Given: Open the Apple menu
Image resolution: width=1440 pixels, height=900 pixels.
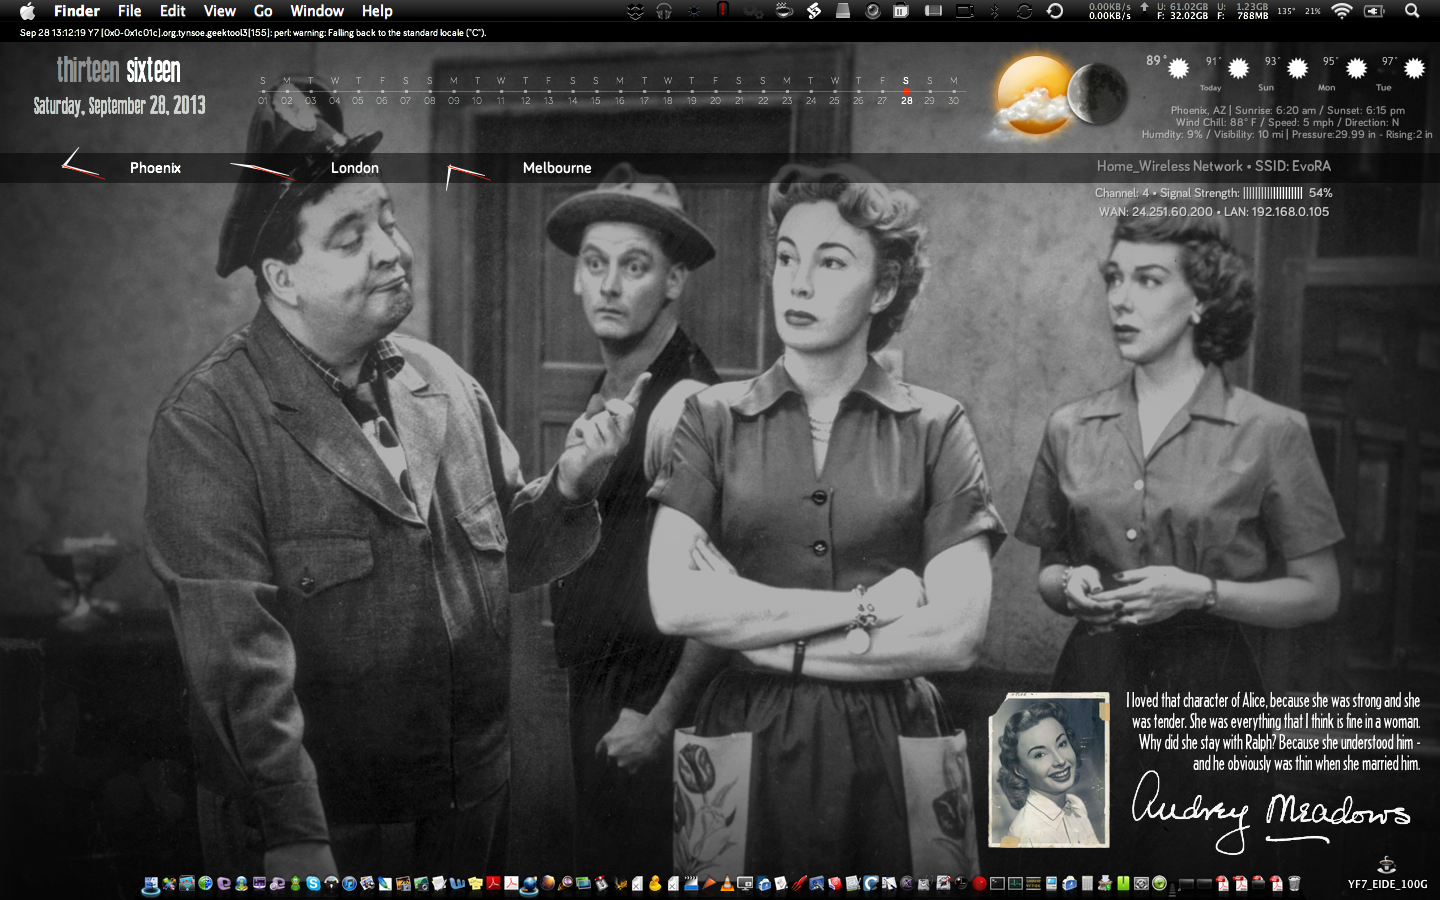Looking at the screenshot, I should [x=28, y=11].
